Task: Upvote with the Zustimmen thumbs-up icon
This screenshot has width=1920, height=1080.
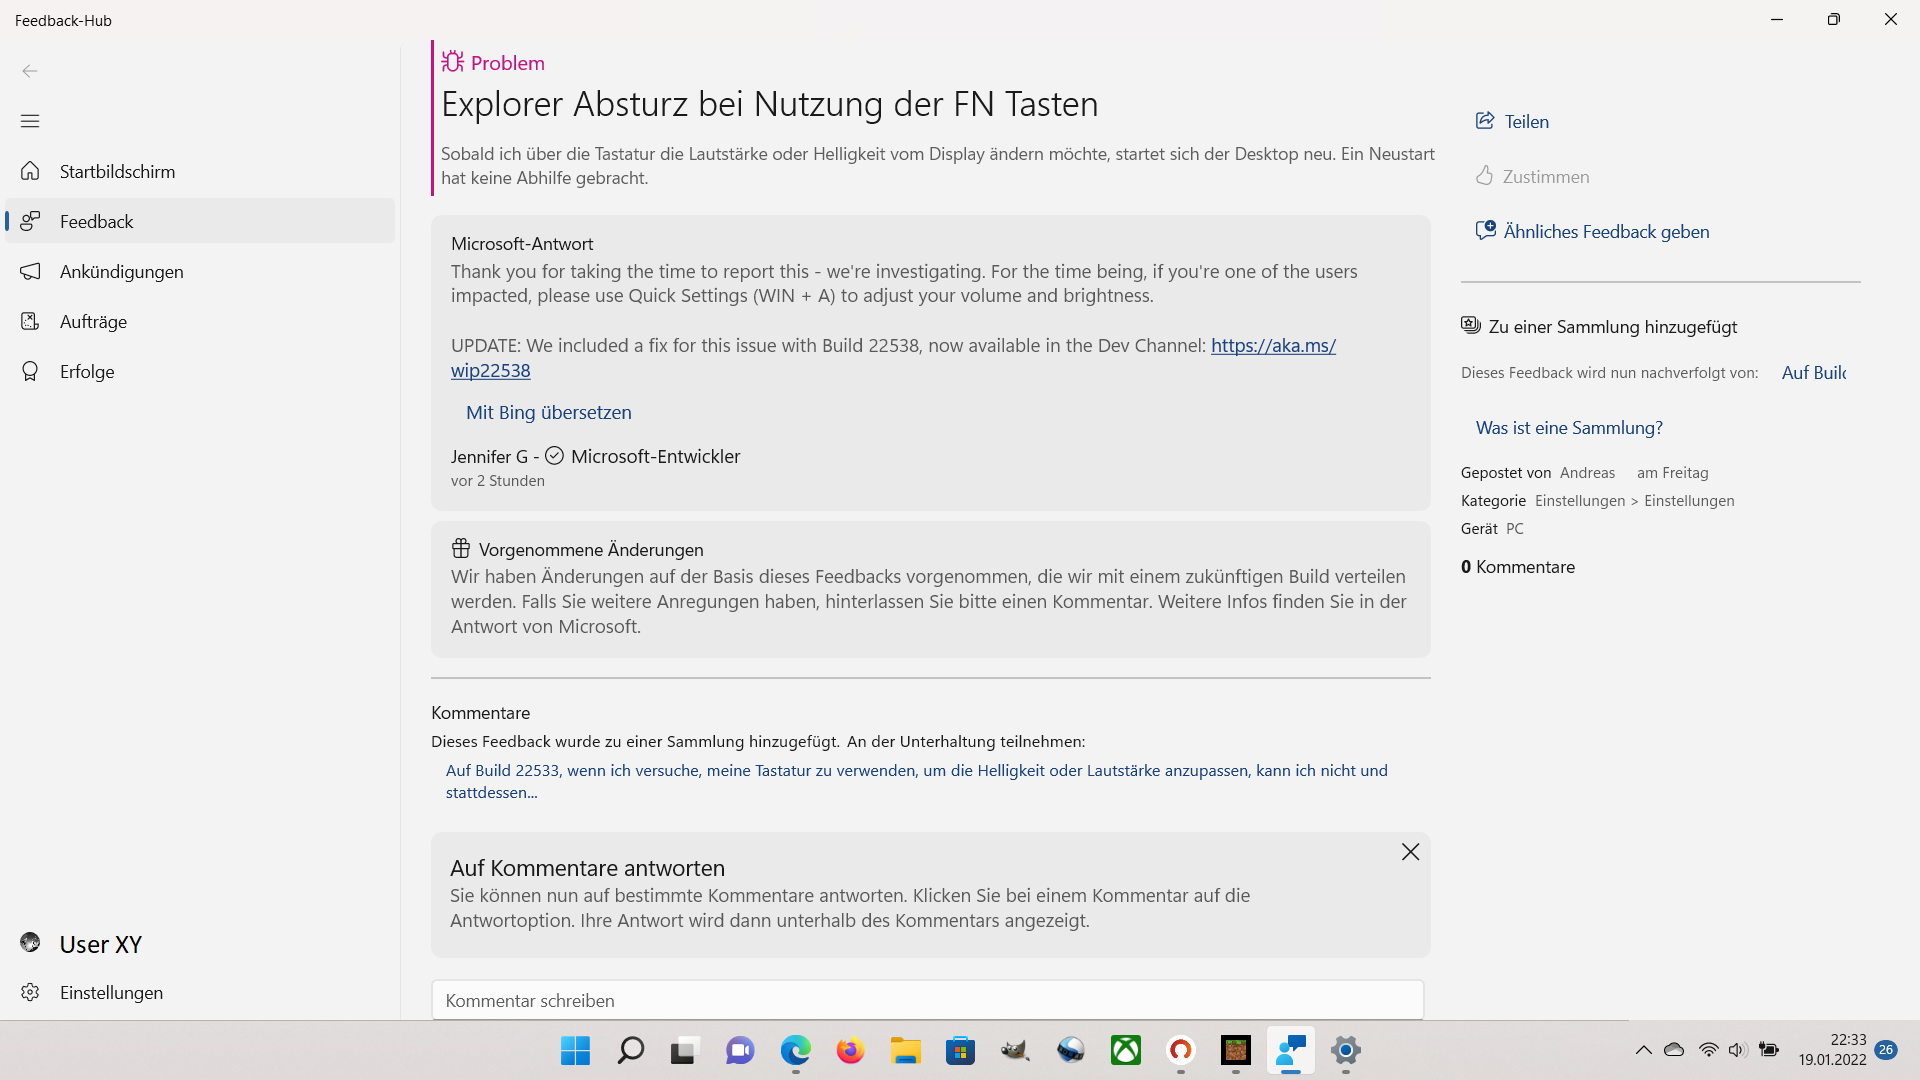Action: (x=1485, y=176)
